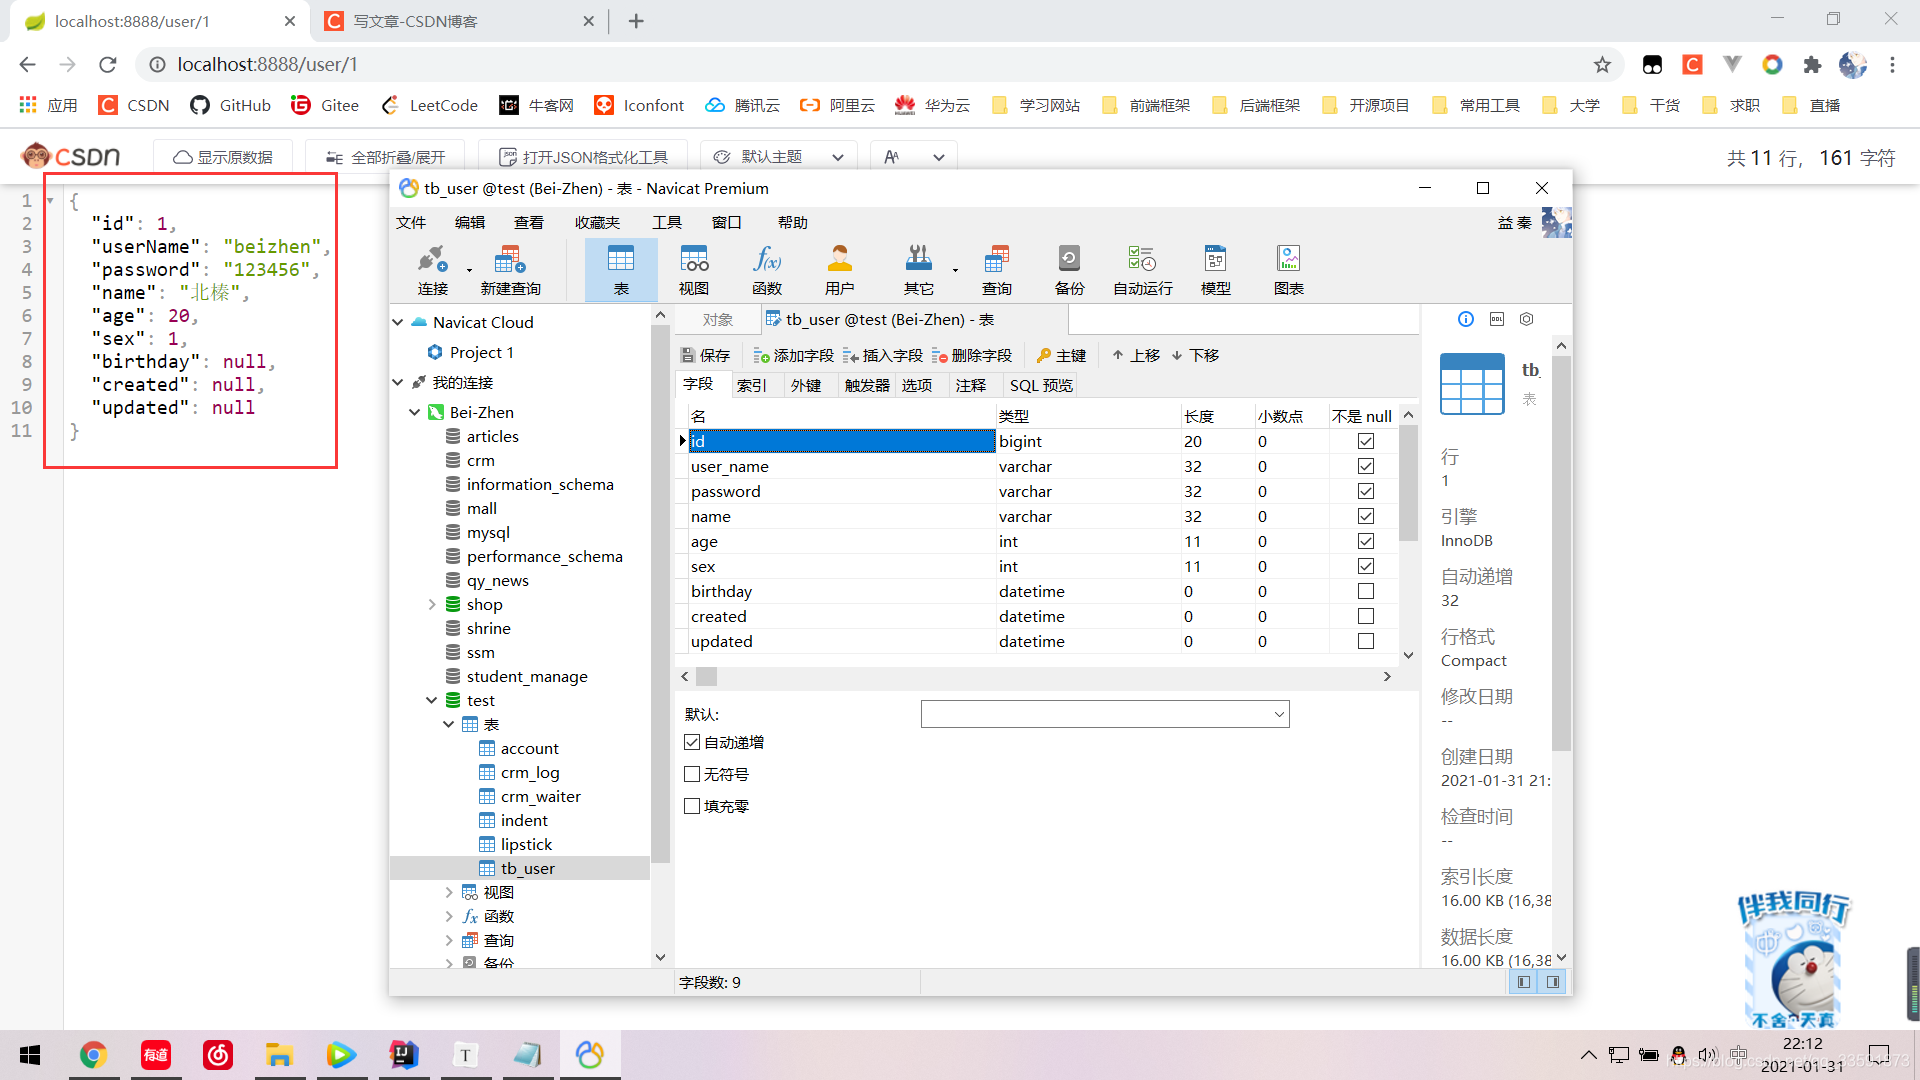Select the tb_user table in sidebar
The image size is (1920, 1080).
[527, 868]
